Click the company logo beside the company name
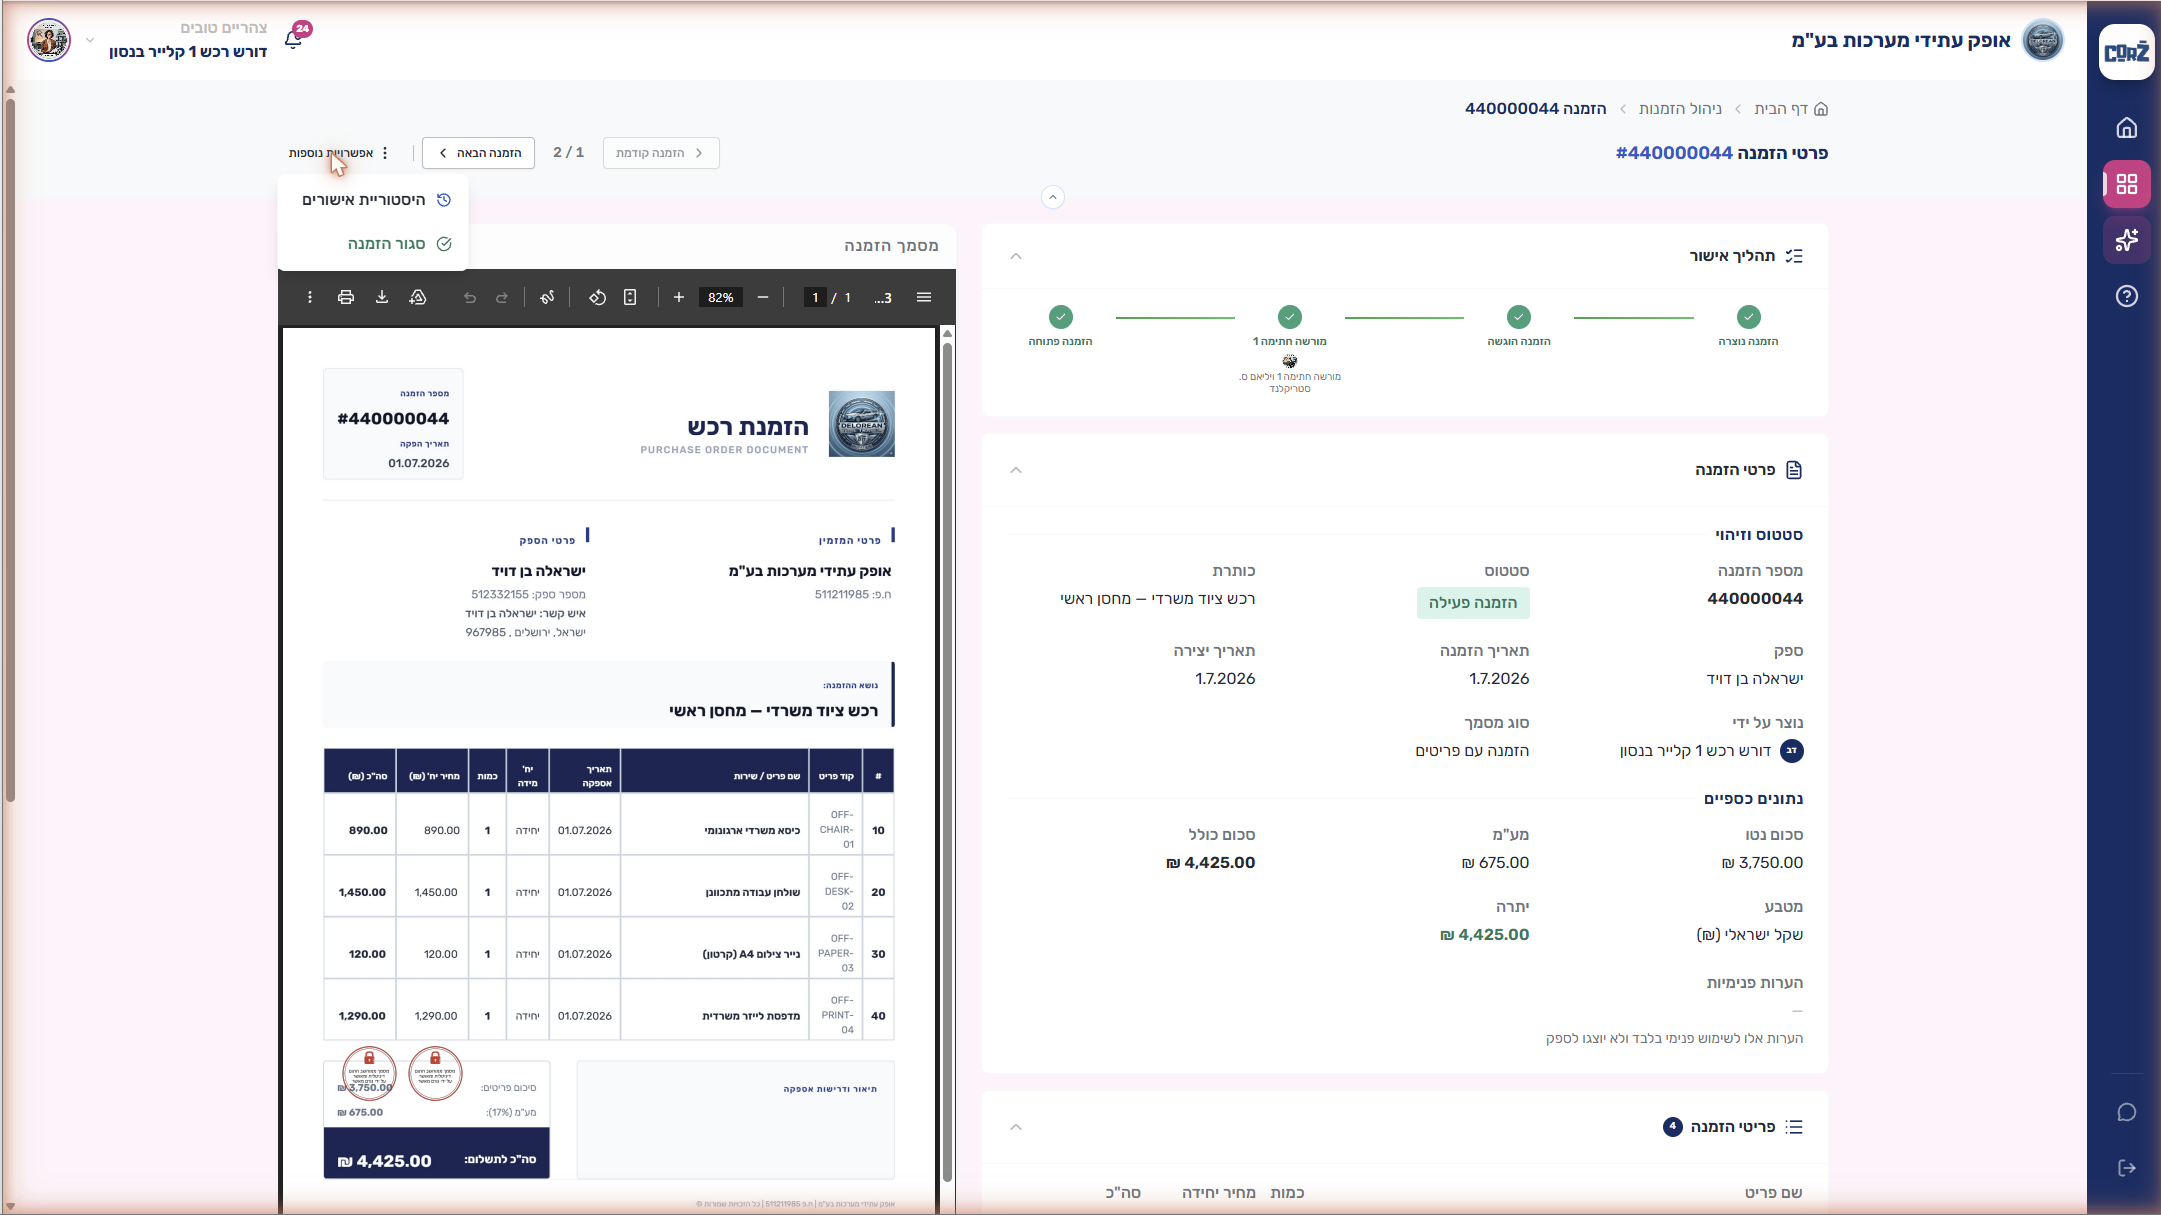Screen dimensions: 2161x1215 coord(2042,40)
